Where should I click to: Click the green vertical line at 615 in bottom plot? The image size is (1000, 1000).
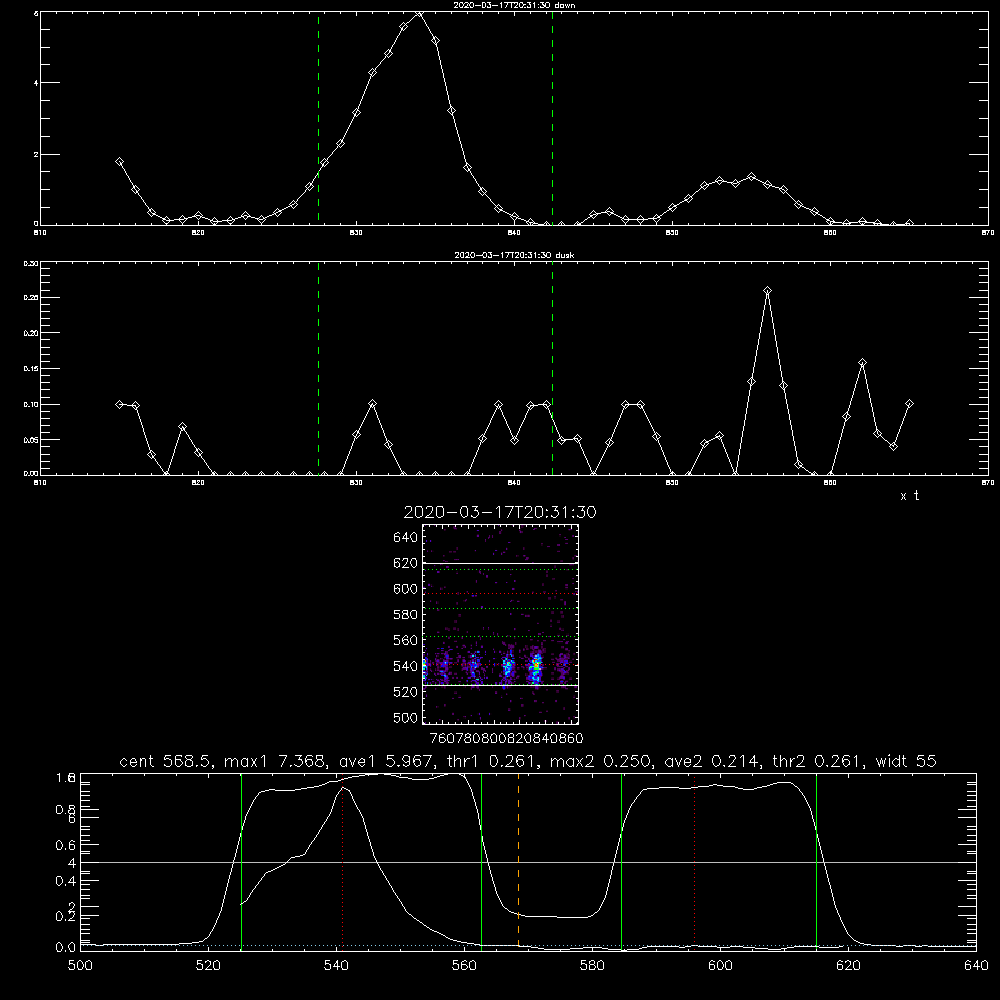click(x=816, y=861)
